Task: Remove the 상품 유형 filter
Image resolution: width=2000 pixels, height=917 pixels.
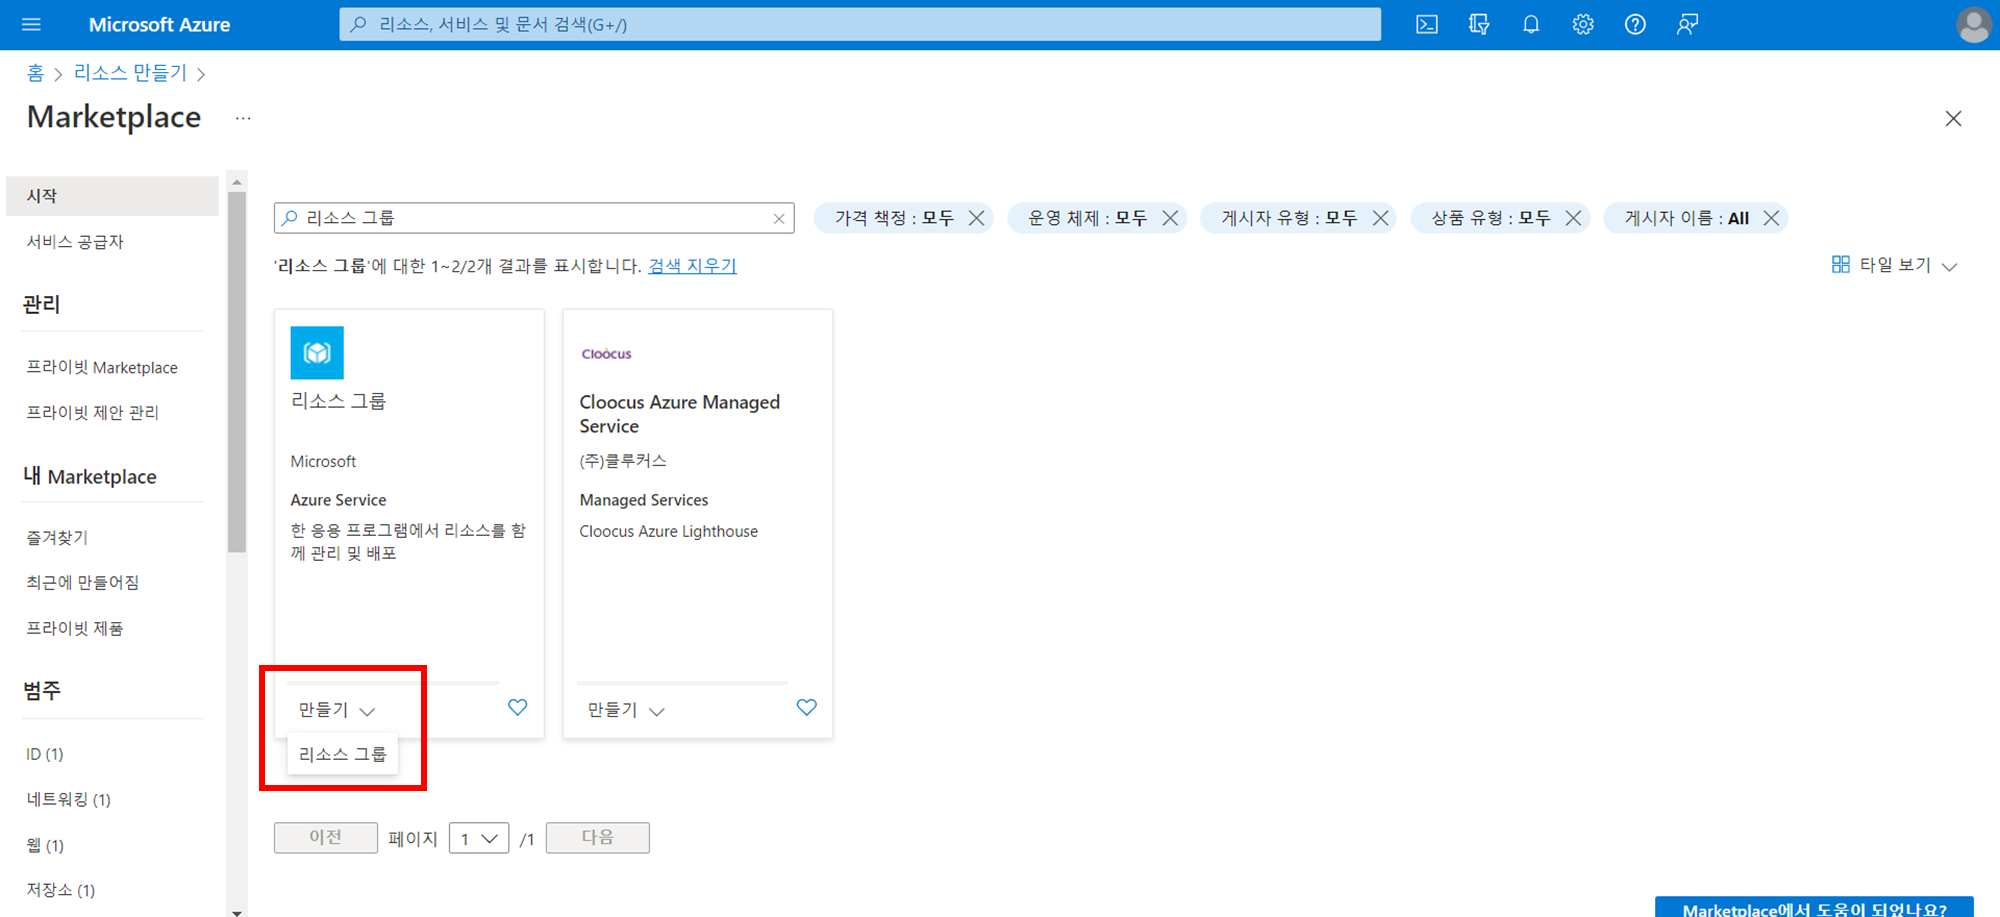Action: click(x=1573, y=218)
